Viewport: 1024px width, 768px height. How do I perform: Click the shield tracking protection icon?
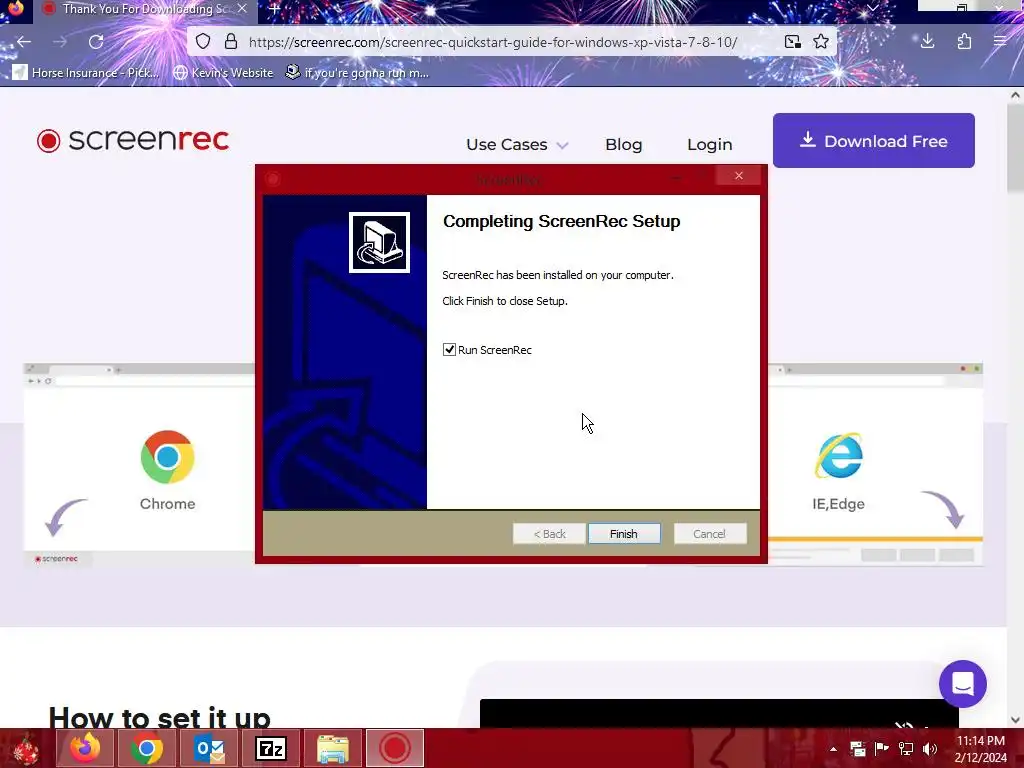click(x=203, y=42)
